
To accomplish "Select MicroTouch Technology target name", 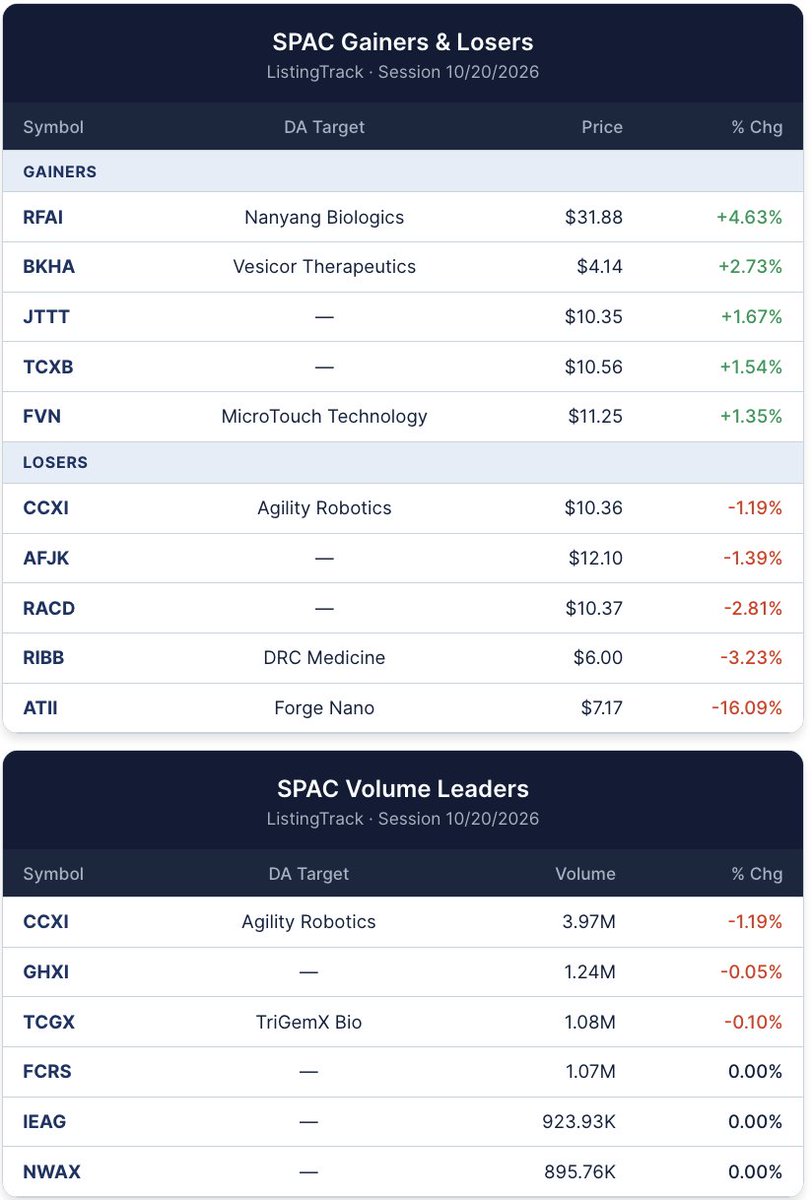I will [x=324, y=417].
